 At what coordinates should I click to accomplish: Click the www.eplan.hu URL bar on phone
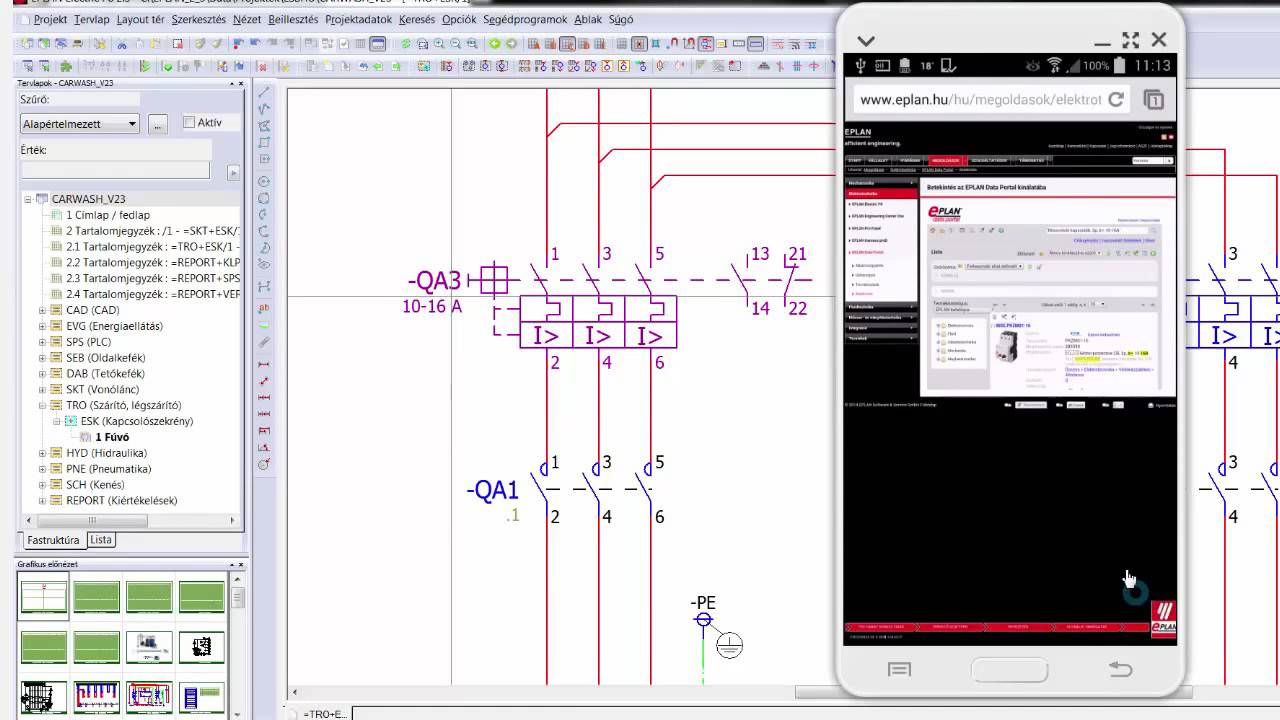click(979, 99)
